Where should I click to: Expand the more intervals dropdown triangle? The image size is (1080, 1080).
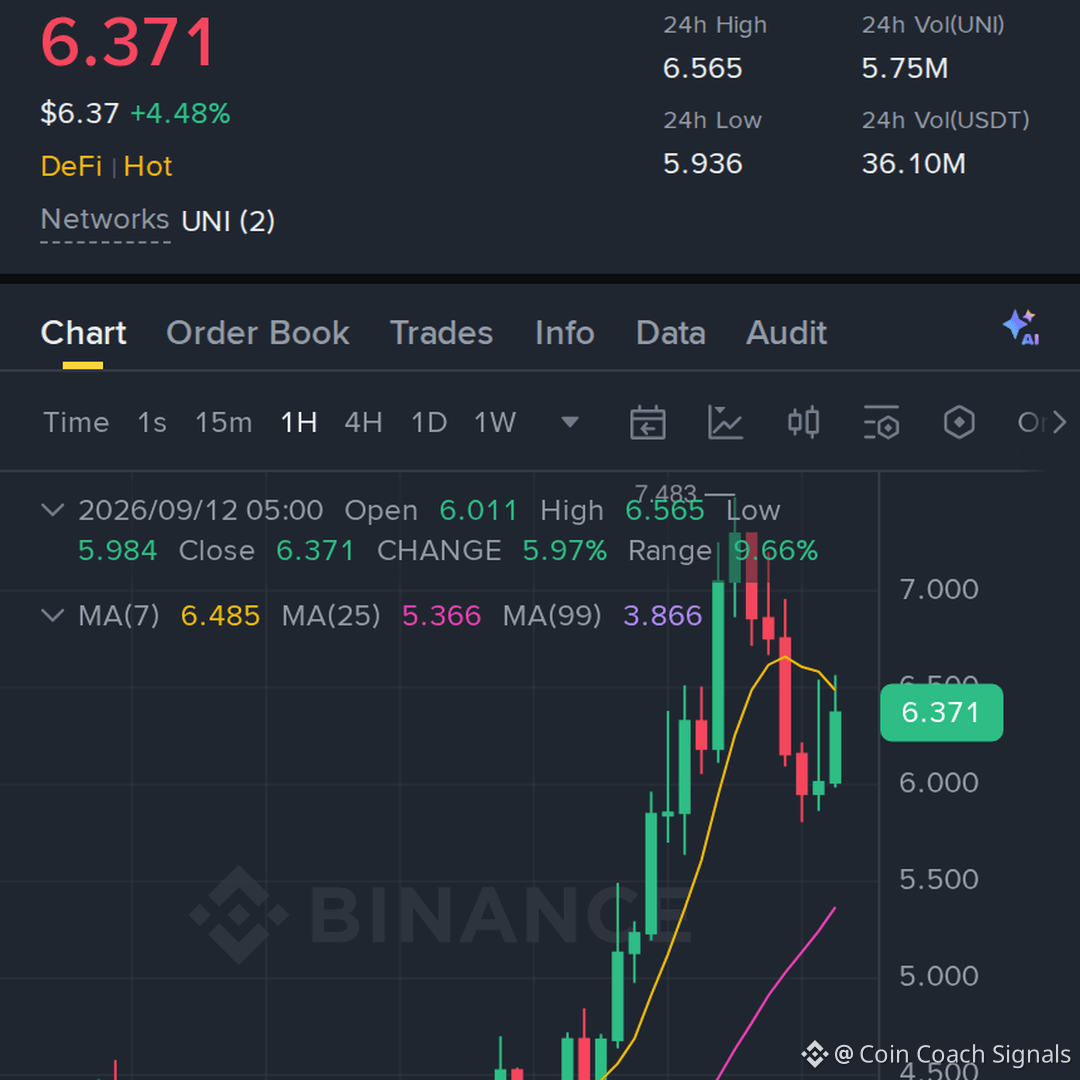coord(570,422)
